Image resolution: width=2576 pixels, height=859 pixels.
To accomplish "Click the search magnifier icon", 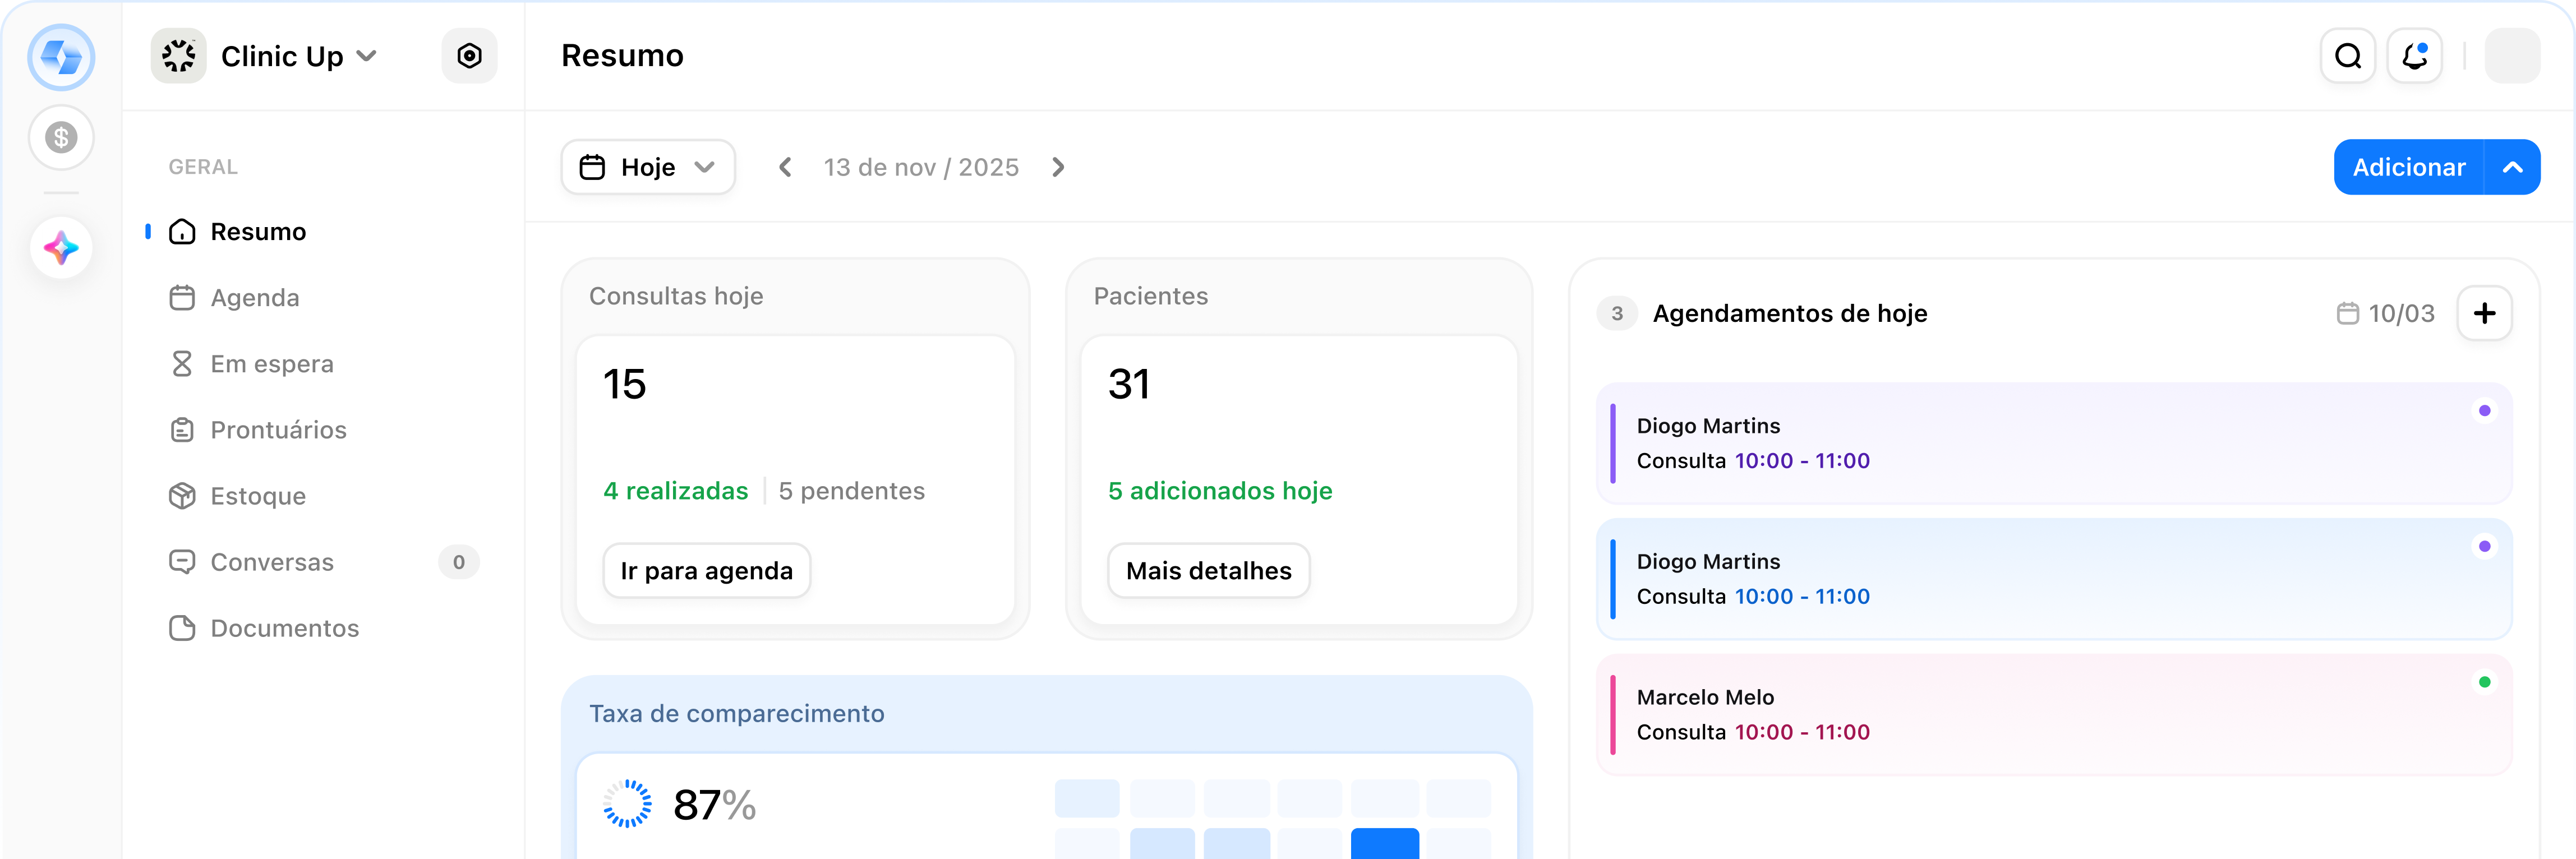I will 2347,56.
